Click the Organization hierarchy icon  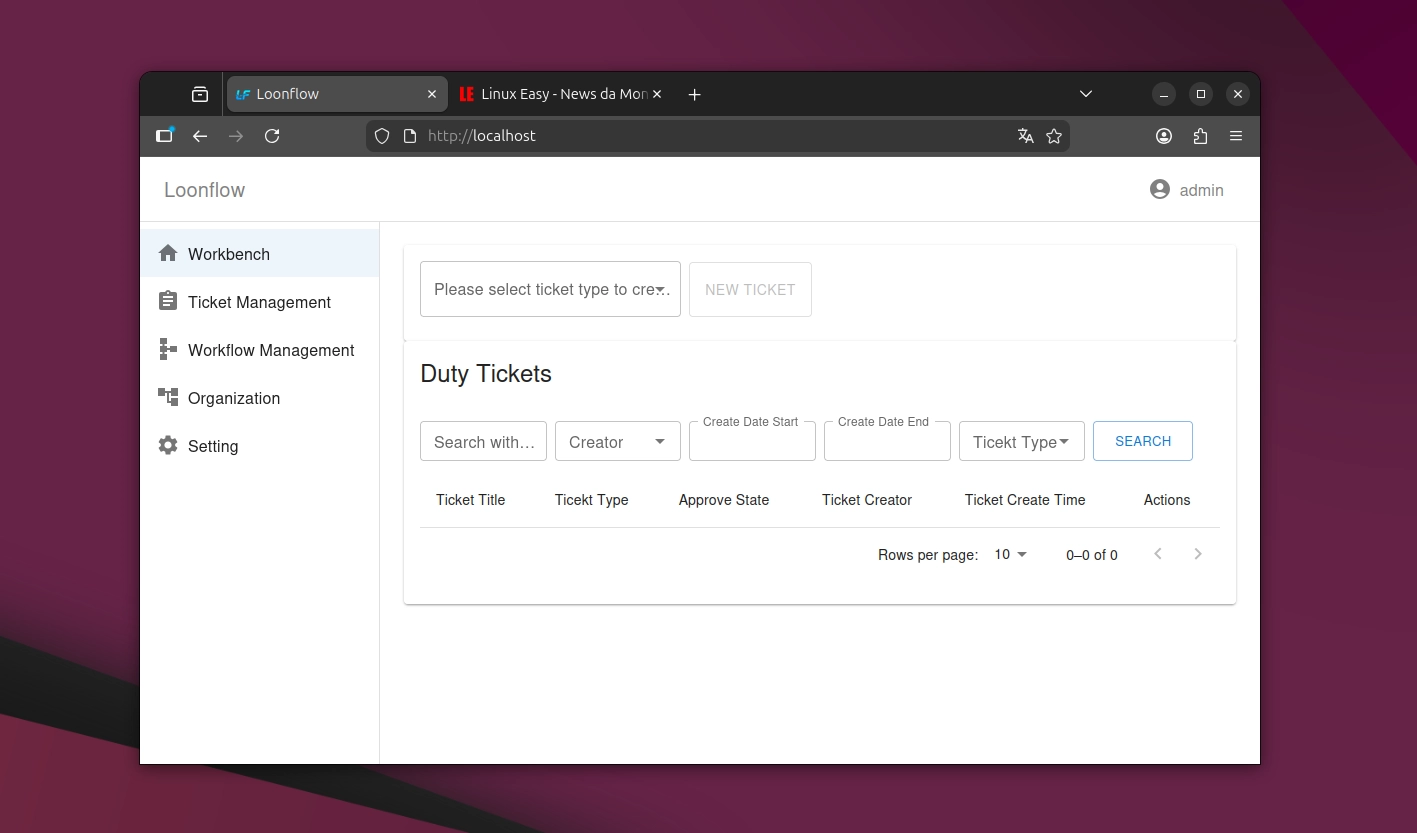(168, 397)
